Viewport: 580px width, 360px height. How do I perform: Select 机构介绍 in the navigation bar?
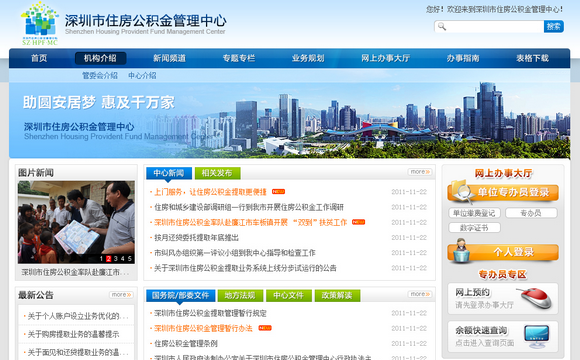(100, 58)
